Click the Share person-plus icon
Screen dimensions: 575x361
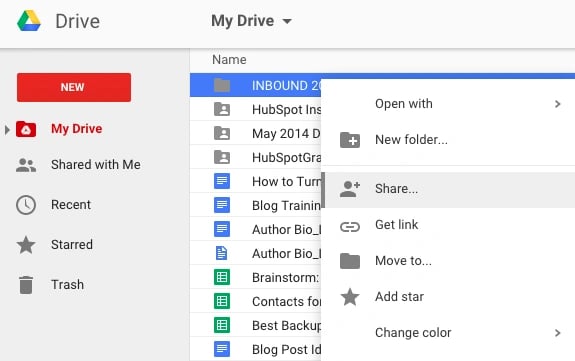click(x=350, y=189)
